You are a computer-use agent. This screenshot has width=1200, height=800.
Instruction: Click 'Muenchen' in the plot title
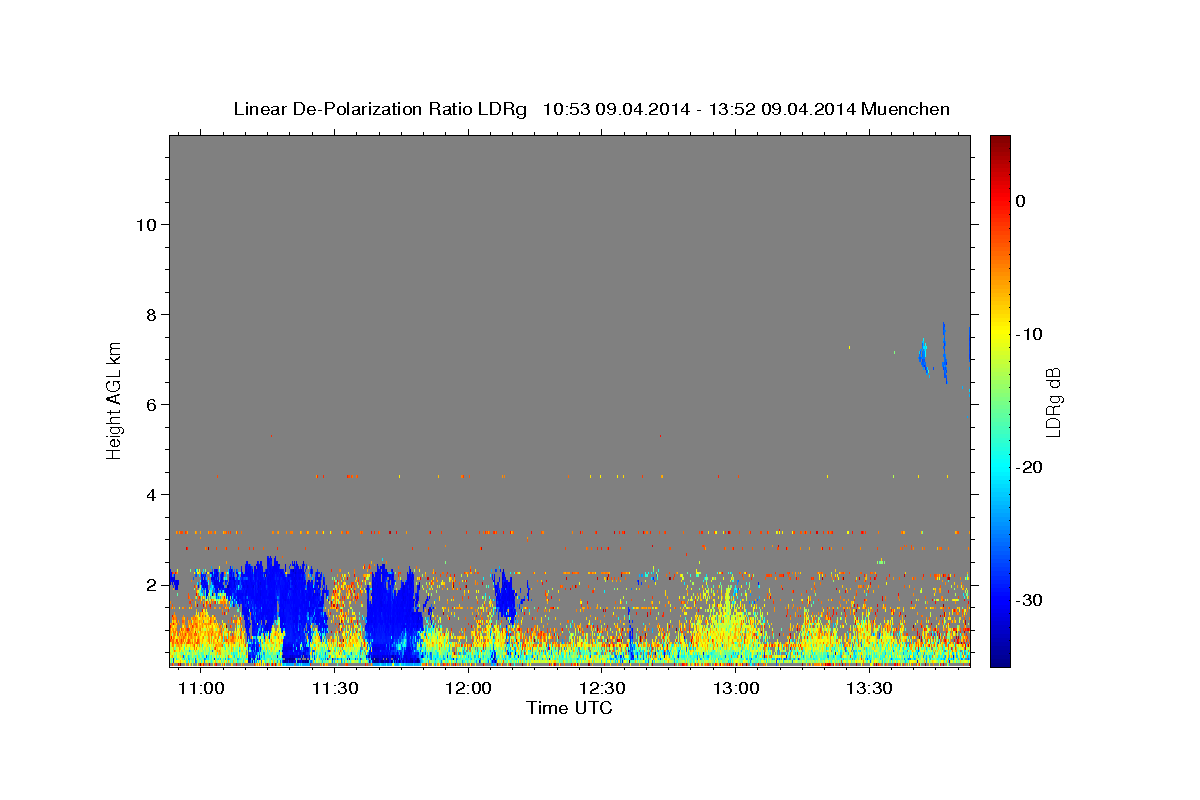point(905,109)
